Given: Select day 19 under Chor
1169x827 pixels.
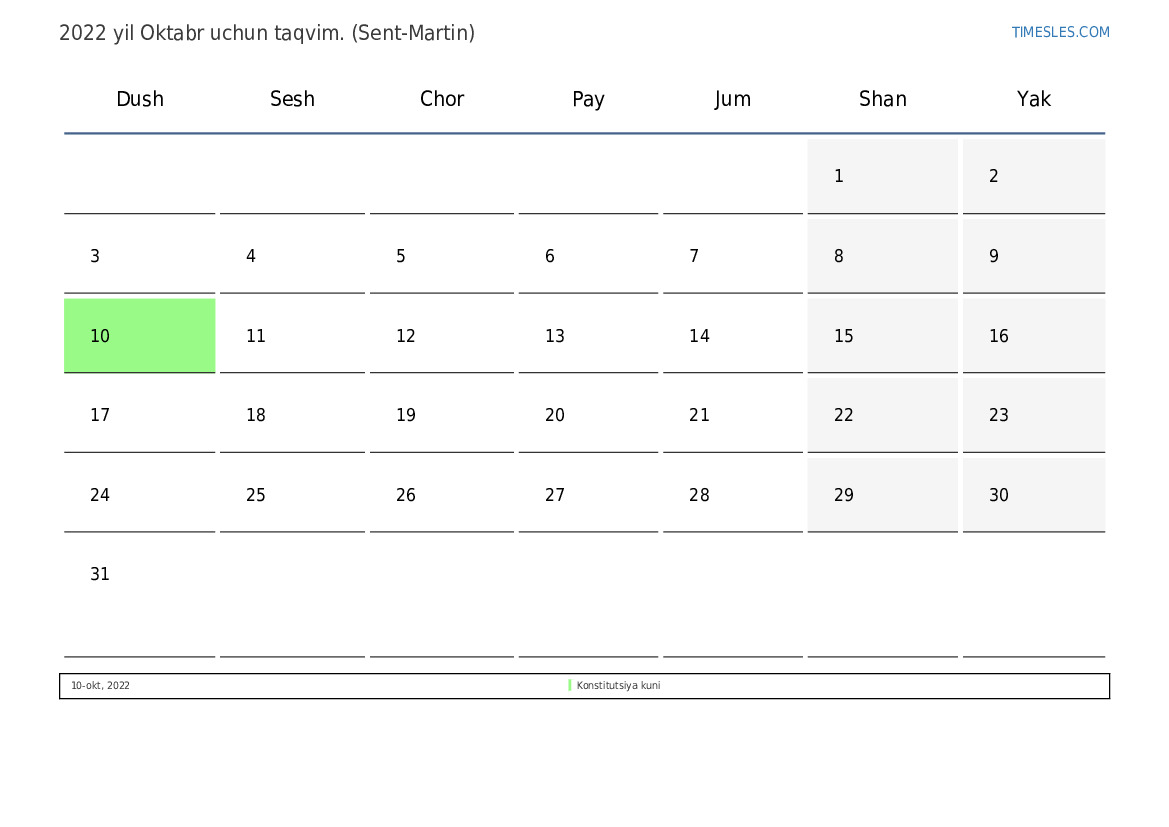Looking at the screenshot, I should (x=441, y=415).
